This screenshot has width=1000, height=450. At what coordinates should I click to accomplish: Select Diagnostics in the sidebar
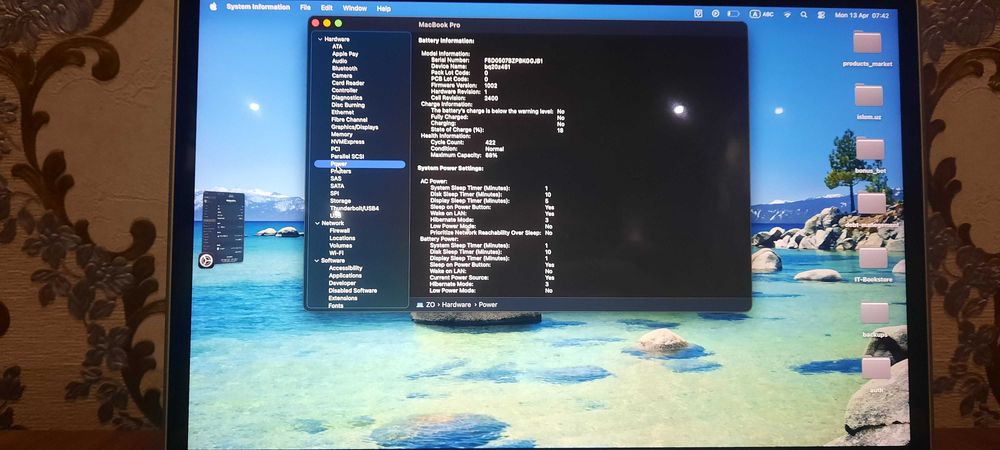tap(346, 98)
